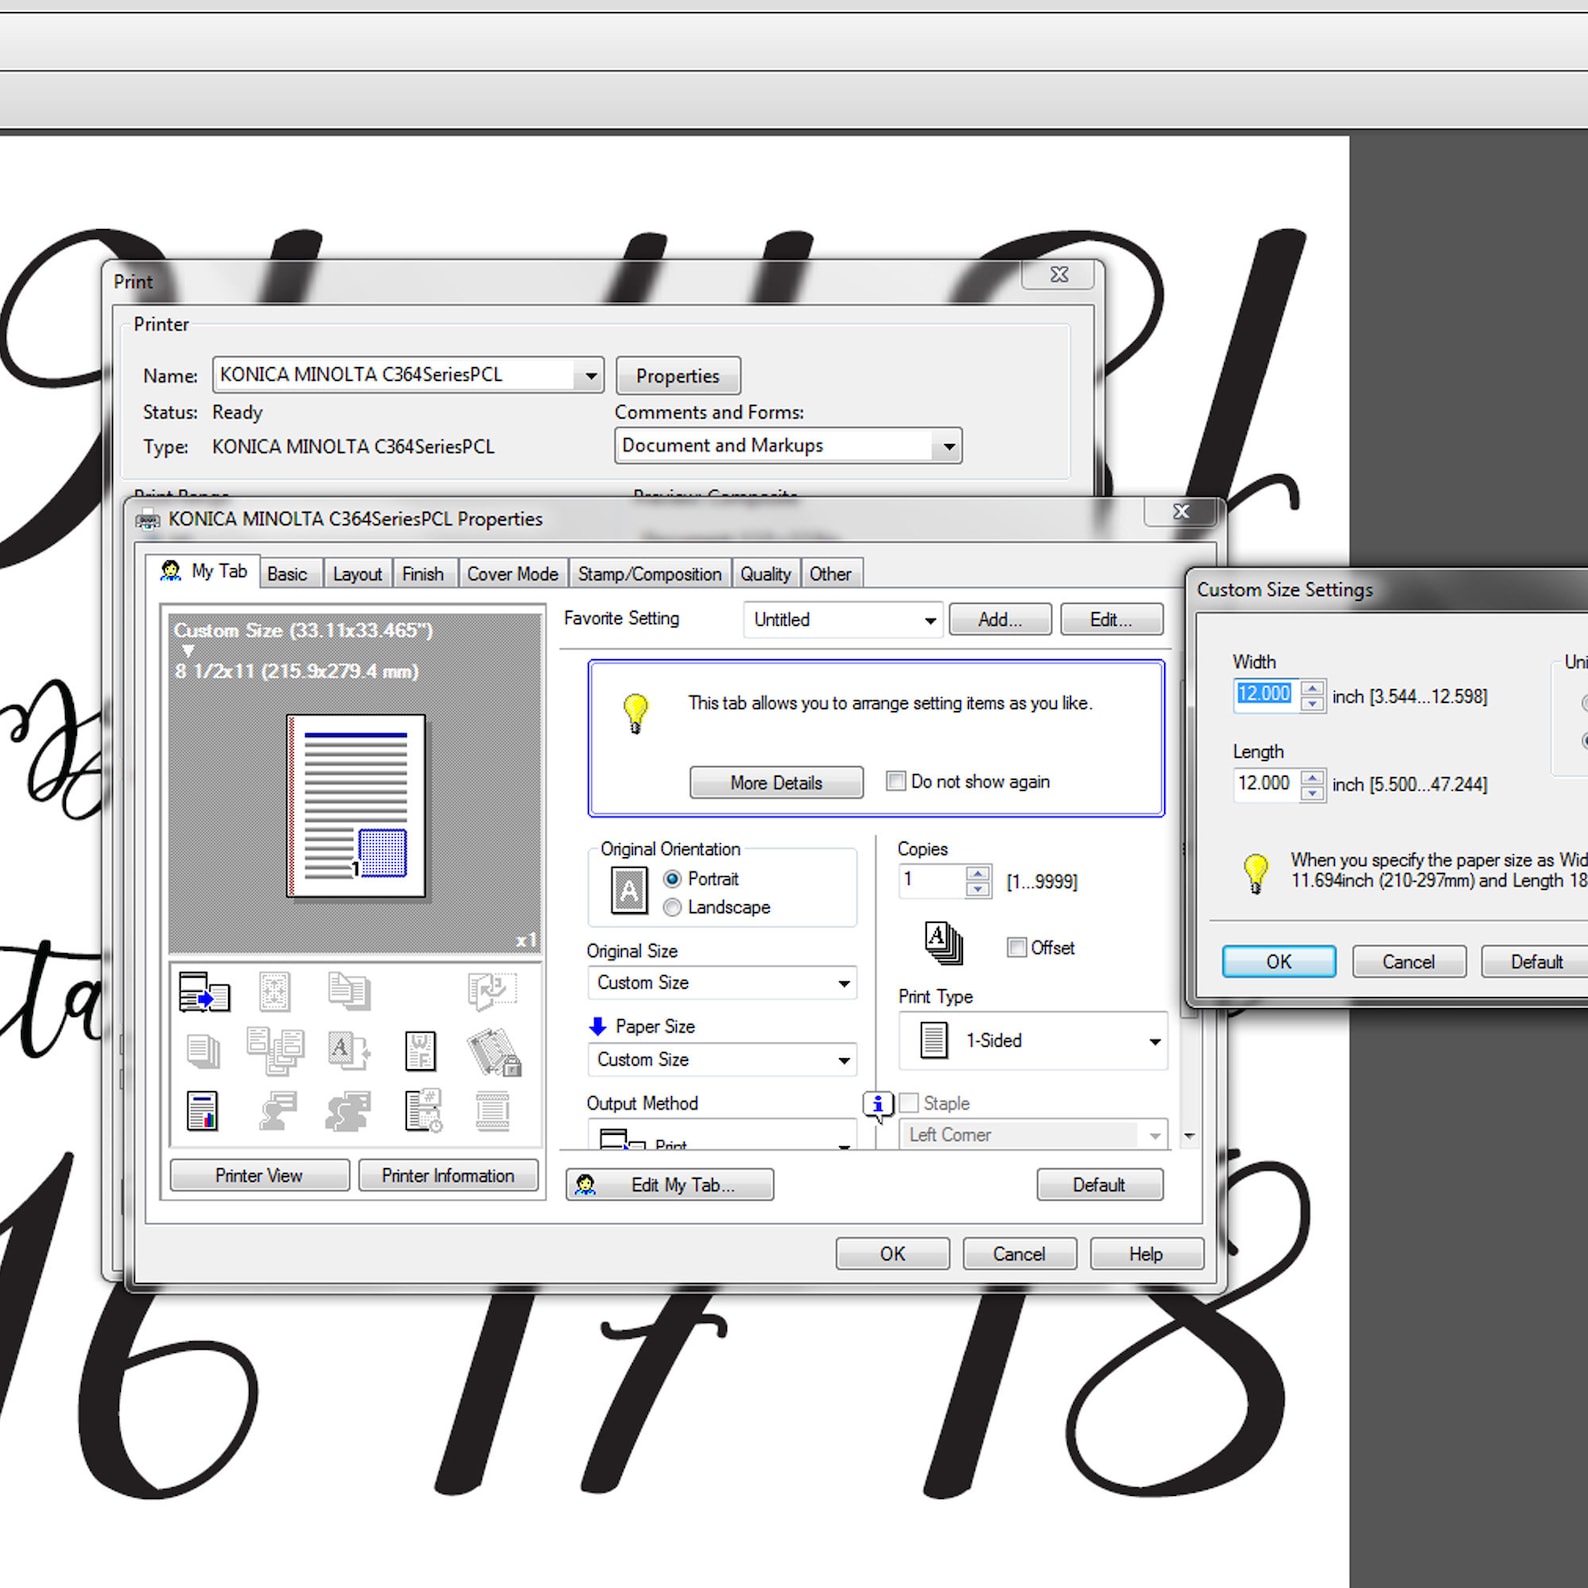Image resolution: width=1588 pixels, height=1588 pixels.
Task: Click the Length input field
Action: (1266, 783)
